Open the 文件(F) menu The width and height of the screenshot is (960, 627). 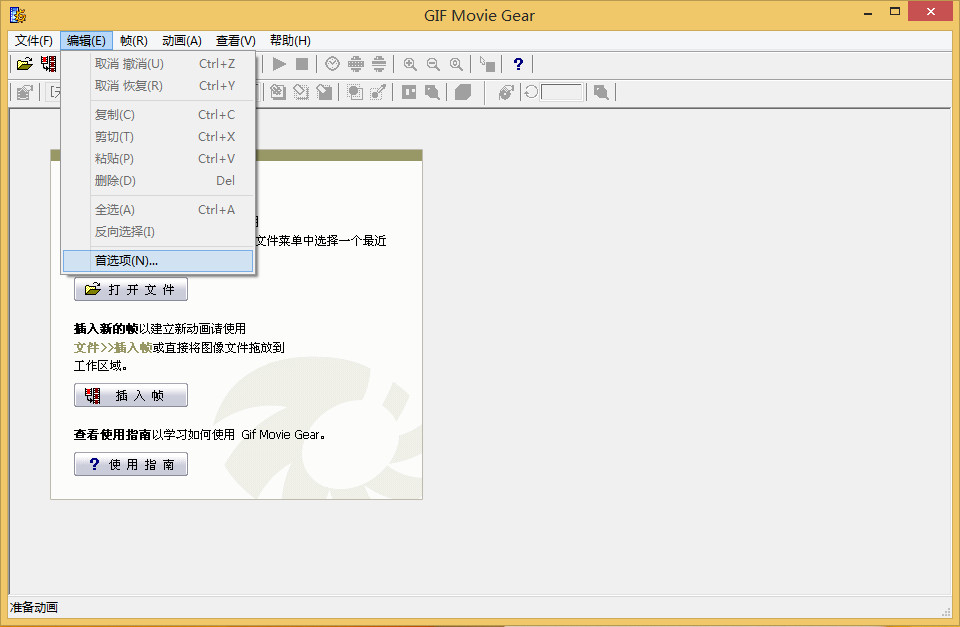(x=34, y=40)
